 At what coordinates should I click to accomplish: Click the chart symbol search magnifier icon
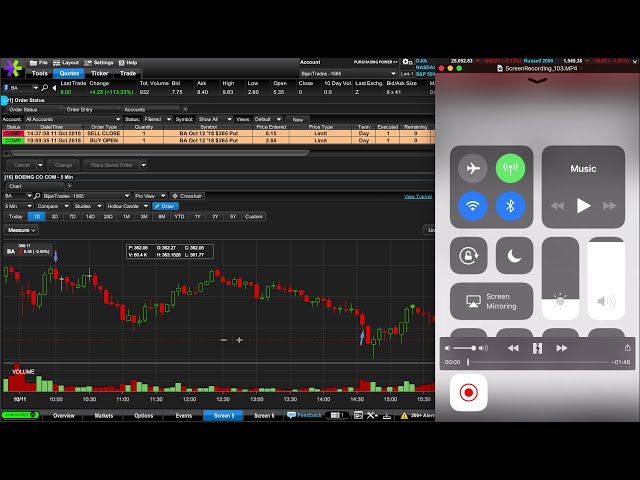point(37,196)
